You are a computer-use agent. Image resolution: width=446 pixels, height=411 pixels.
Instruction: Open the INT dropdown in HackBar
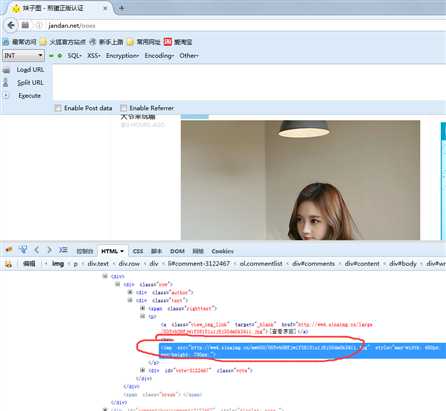[23, 55]
